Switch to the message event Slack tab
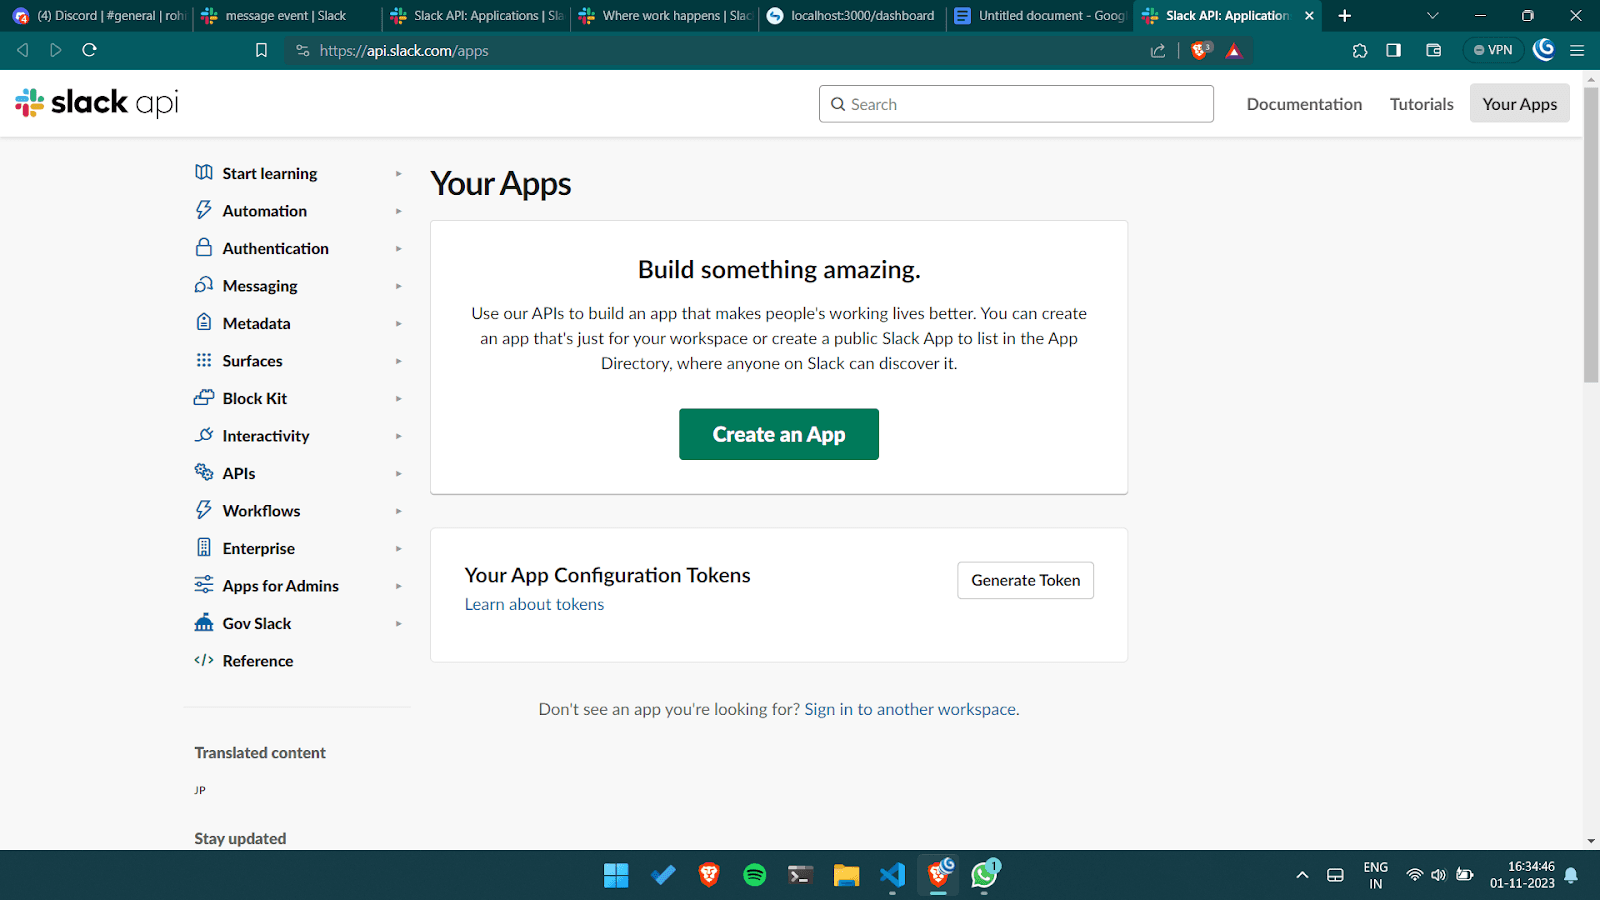The height and width of the screenshot is (900, 1600). pos(286,16)
